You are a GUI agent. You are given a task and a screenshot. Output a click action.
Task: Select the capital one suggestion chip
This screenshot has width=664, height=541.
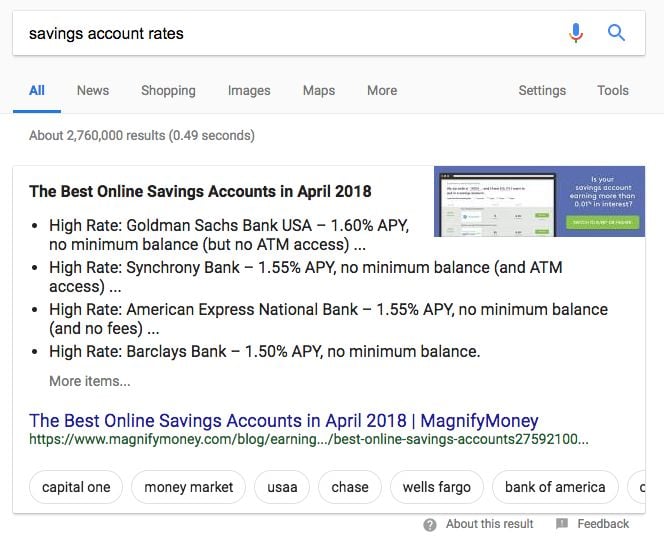[x=77, y=488]
